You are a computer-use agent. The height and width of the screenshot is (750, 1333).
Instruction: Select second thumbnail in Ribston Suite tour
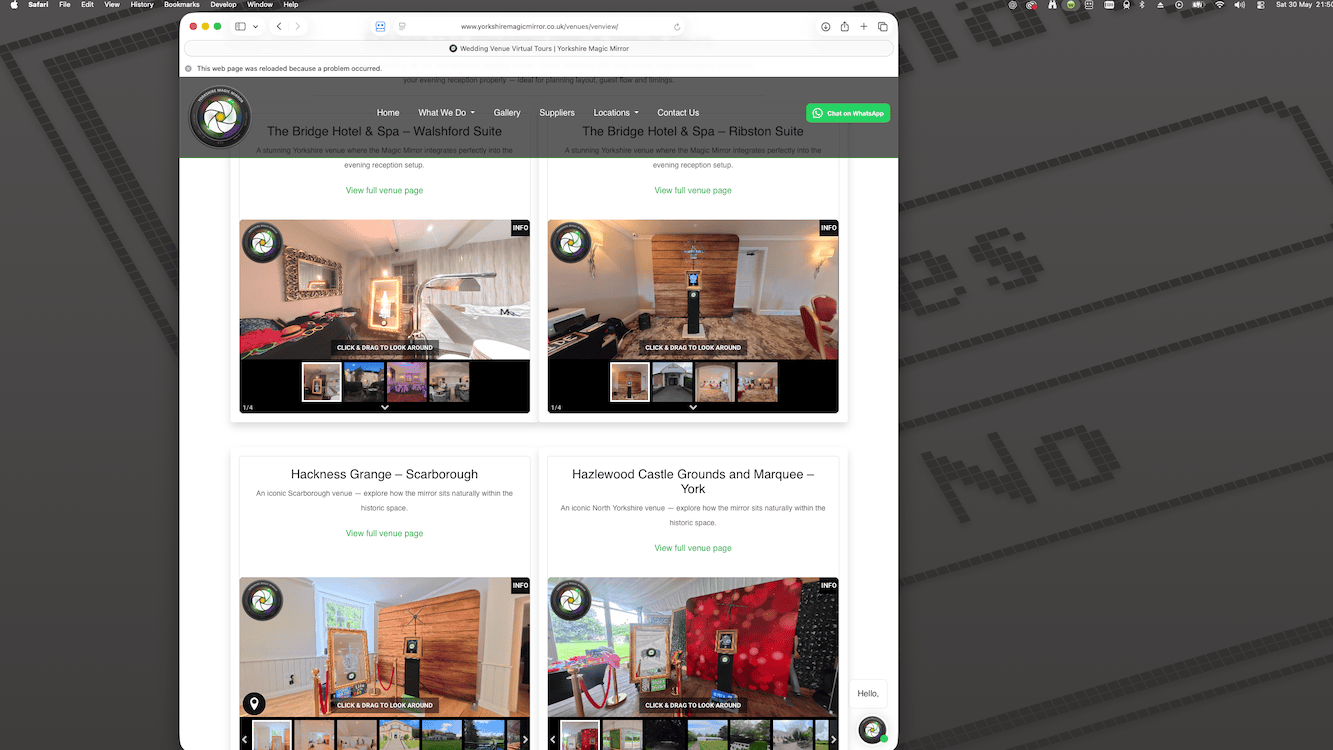coord(672,382)
